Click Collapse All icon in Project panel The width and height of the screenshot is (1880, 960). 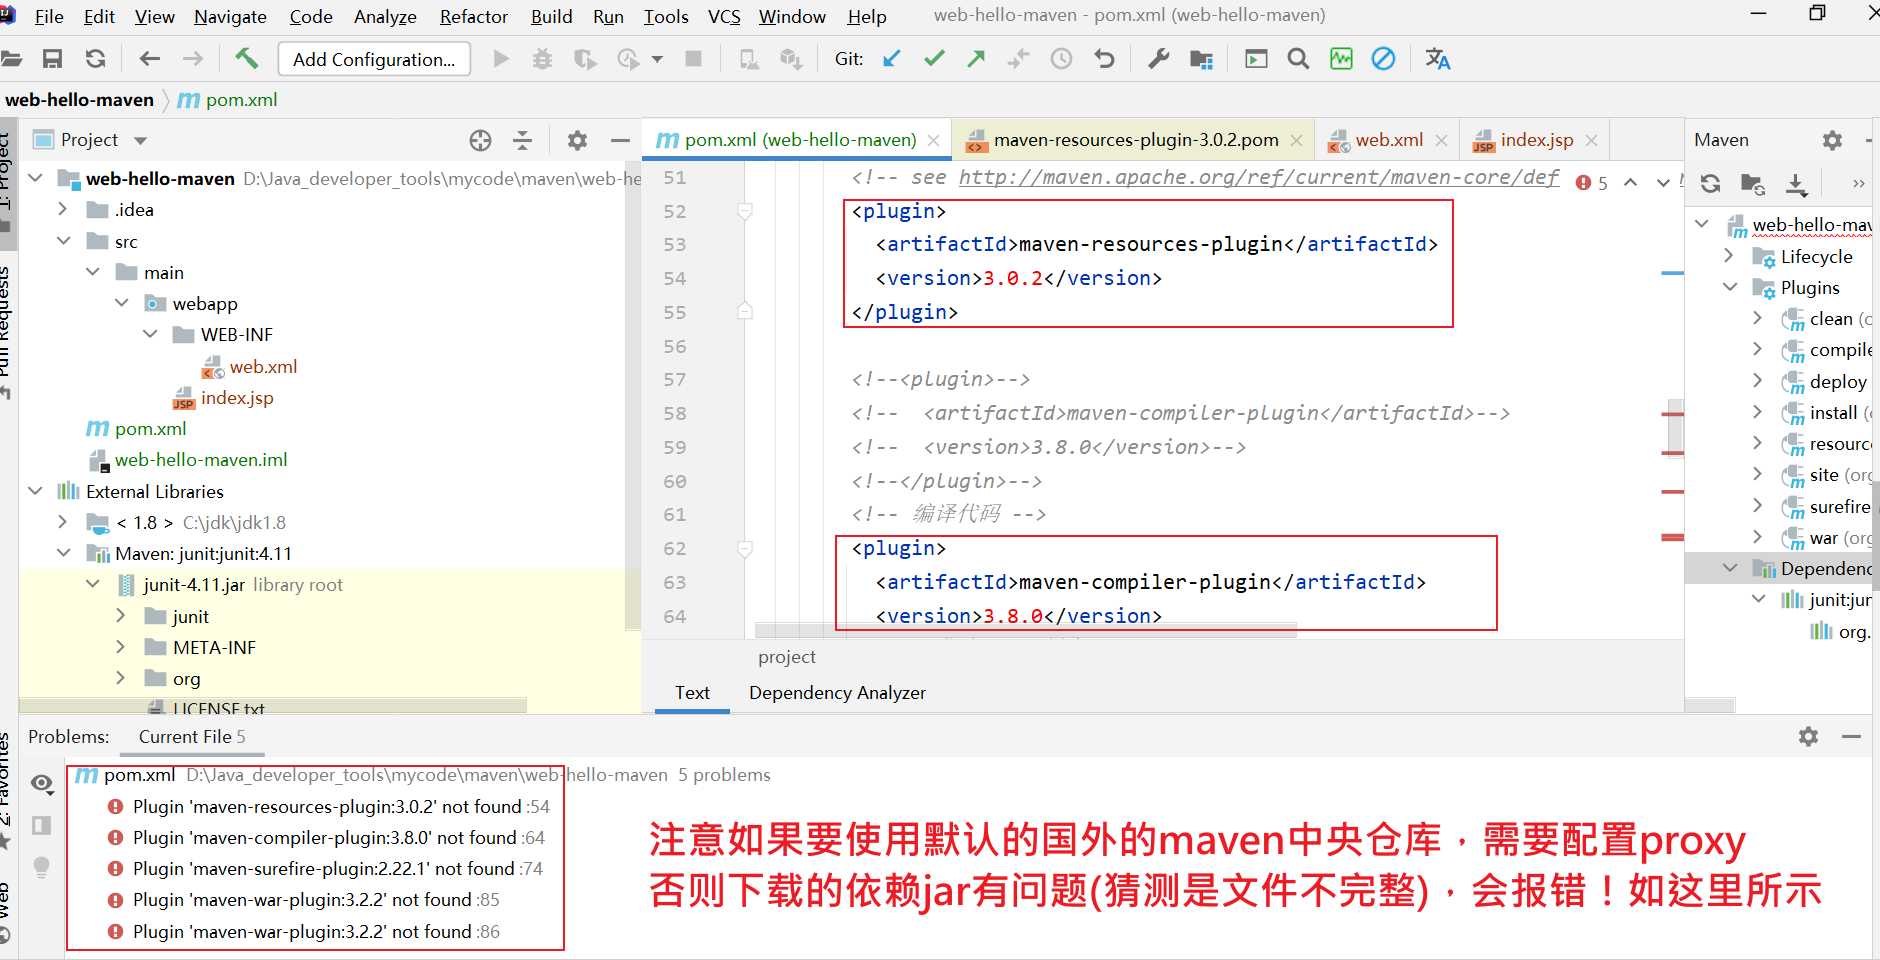[x=522, y=140]
